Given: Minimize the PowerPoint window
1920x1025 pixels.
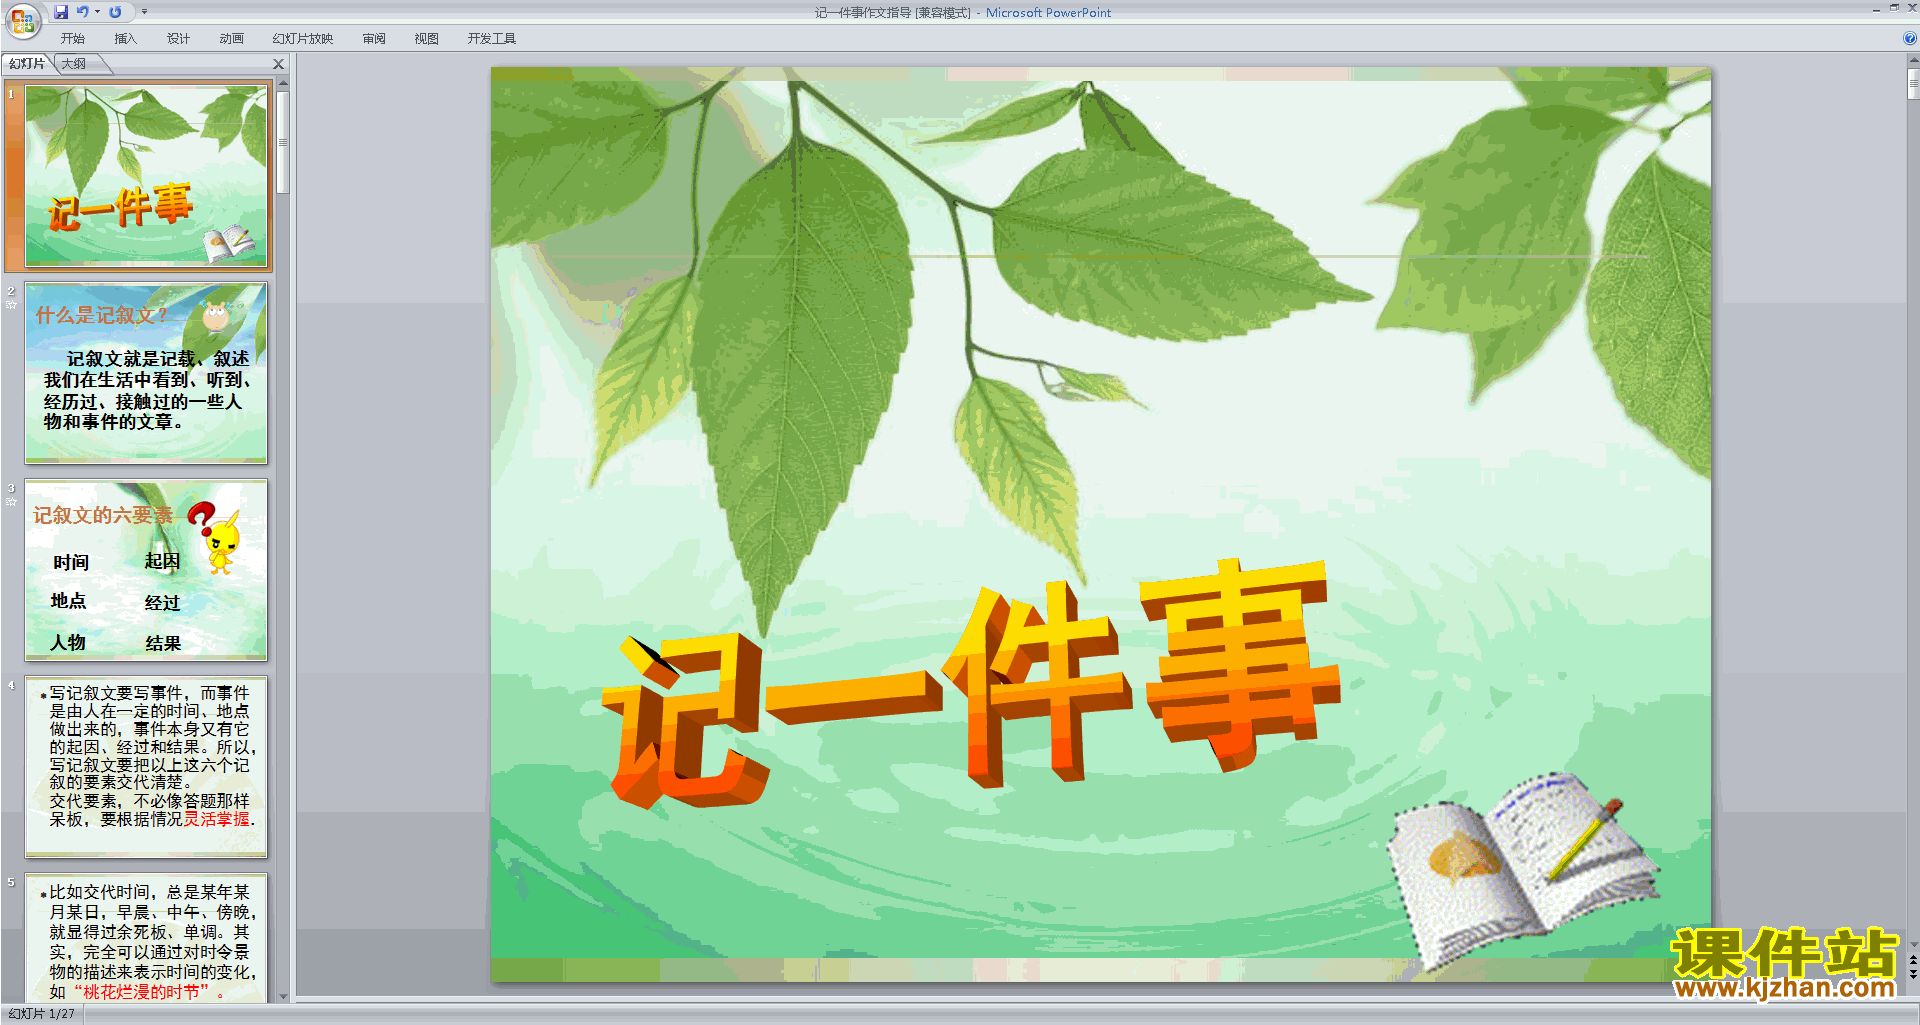Looking at the screenshot, I should point(1876,9).
